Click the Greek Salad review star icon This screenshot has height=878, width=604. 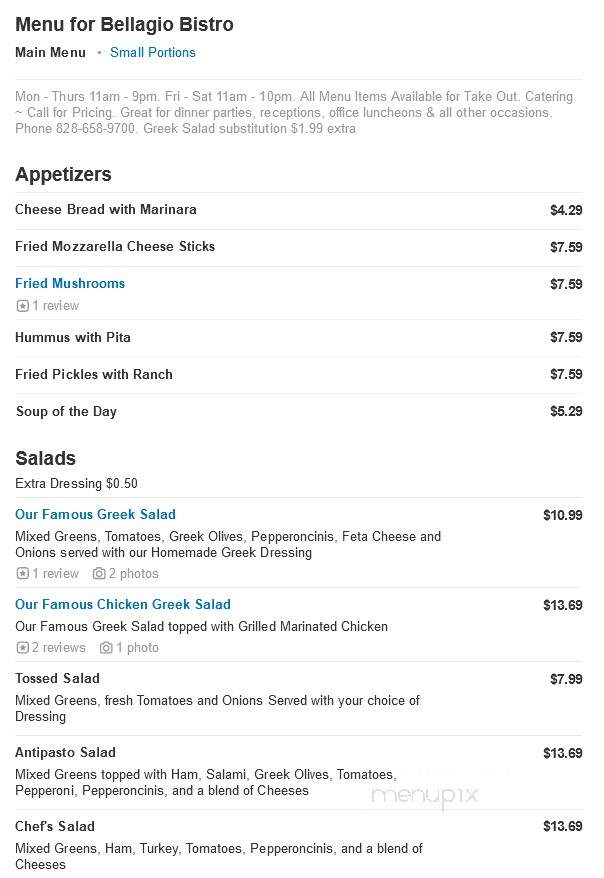[22, 573]
